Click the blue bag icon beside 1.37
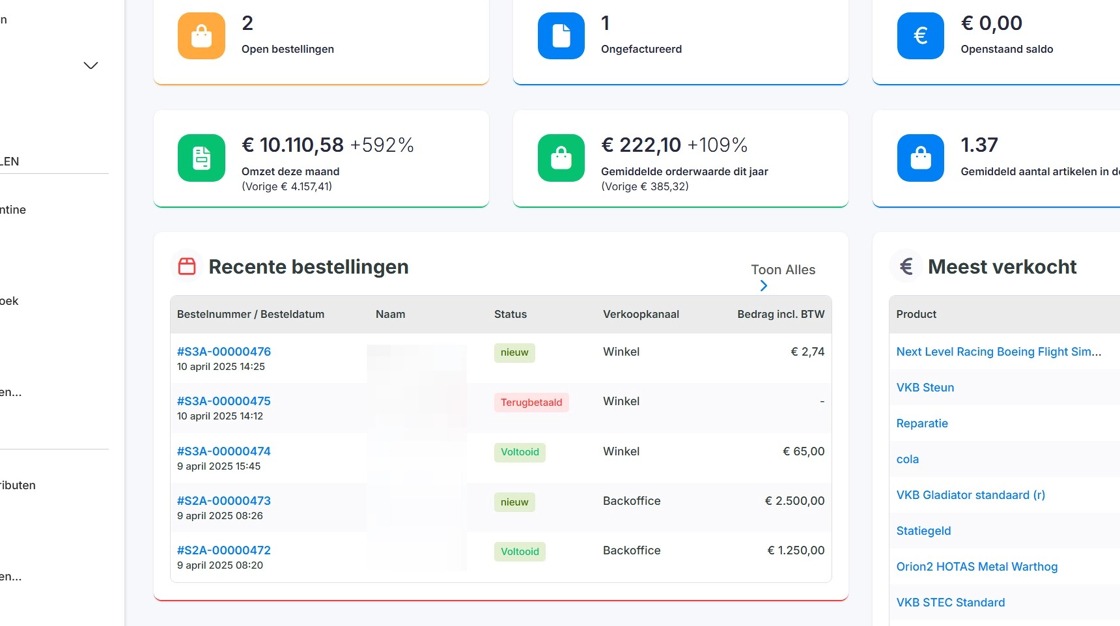Screen dimensions: 1120x626 click(920, 158)
